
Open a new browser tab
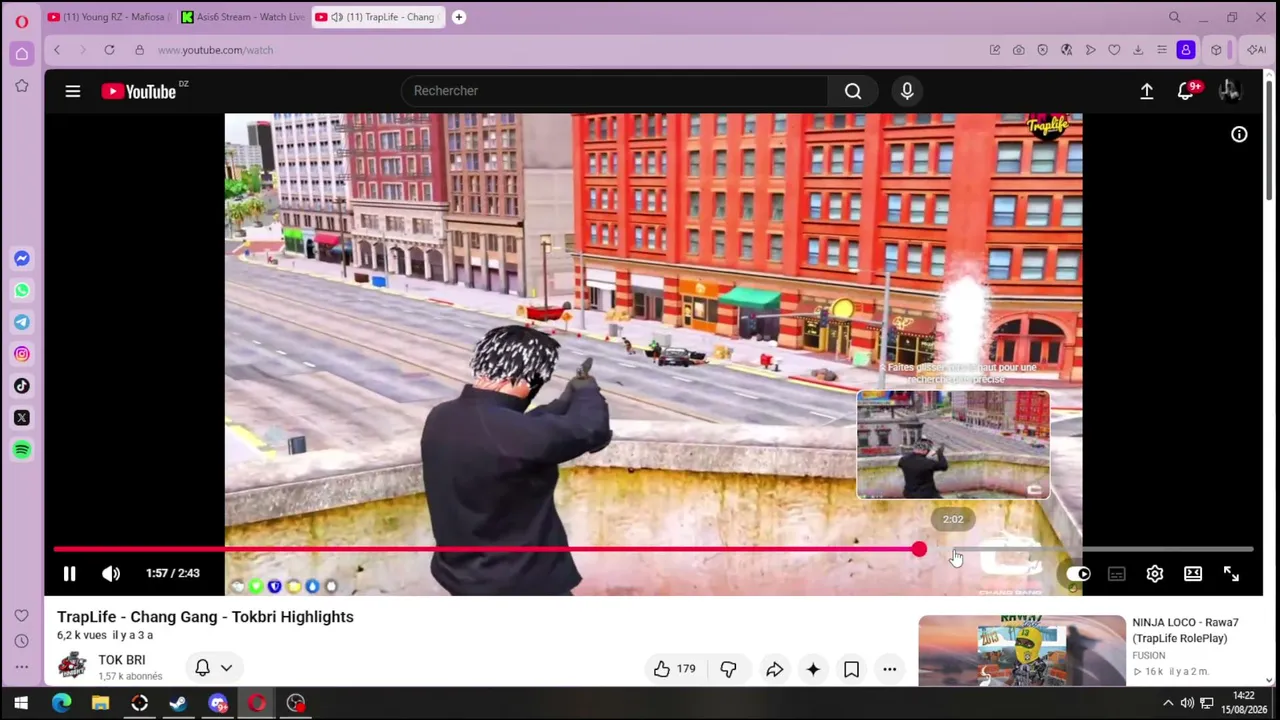pos(459,17)
